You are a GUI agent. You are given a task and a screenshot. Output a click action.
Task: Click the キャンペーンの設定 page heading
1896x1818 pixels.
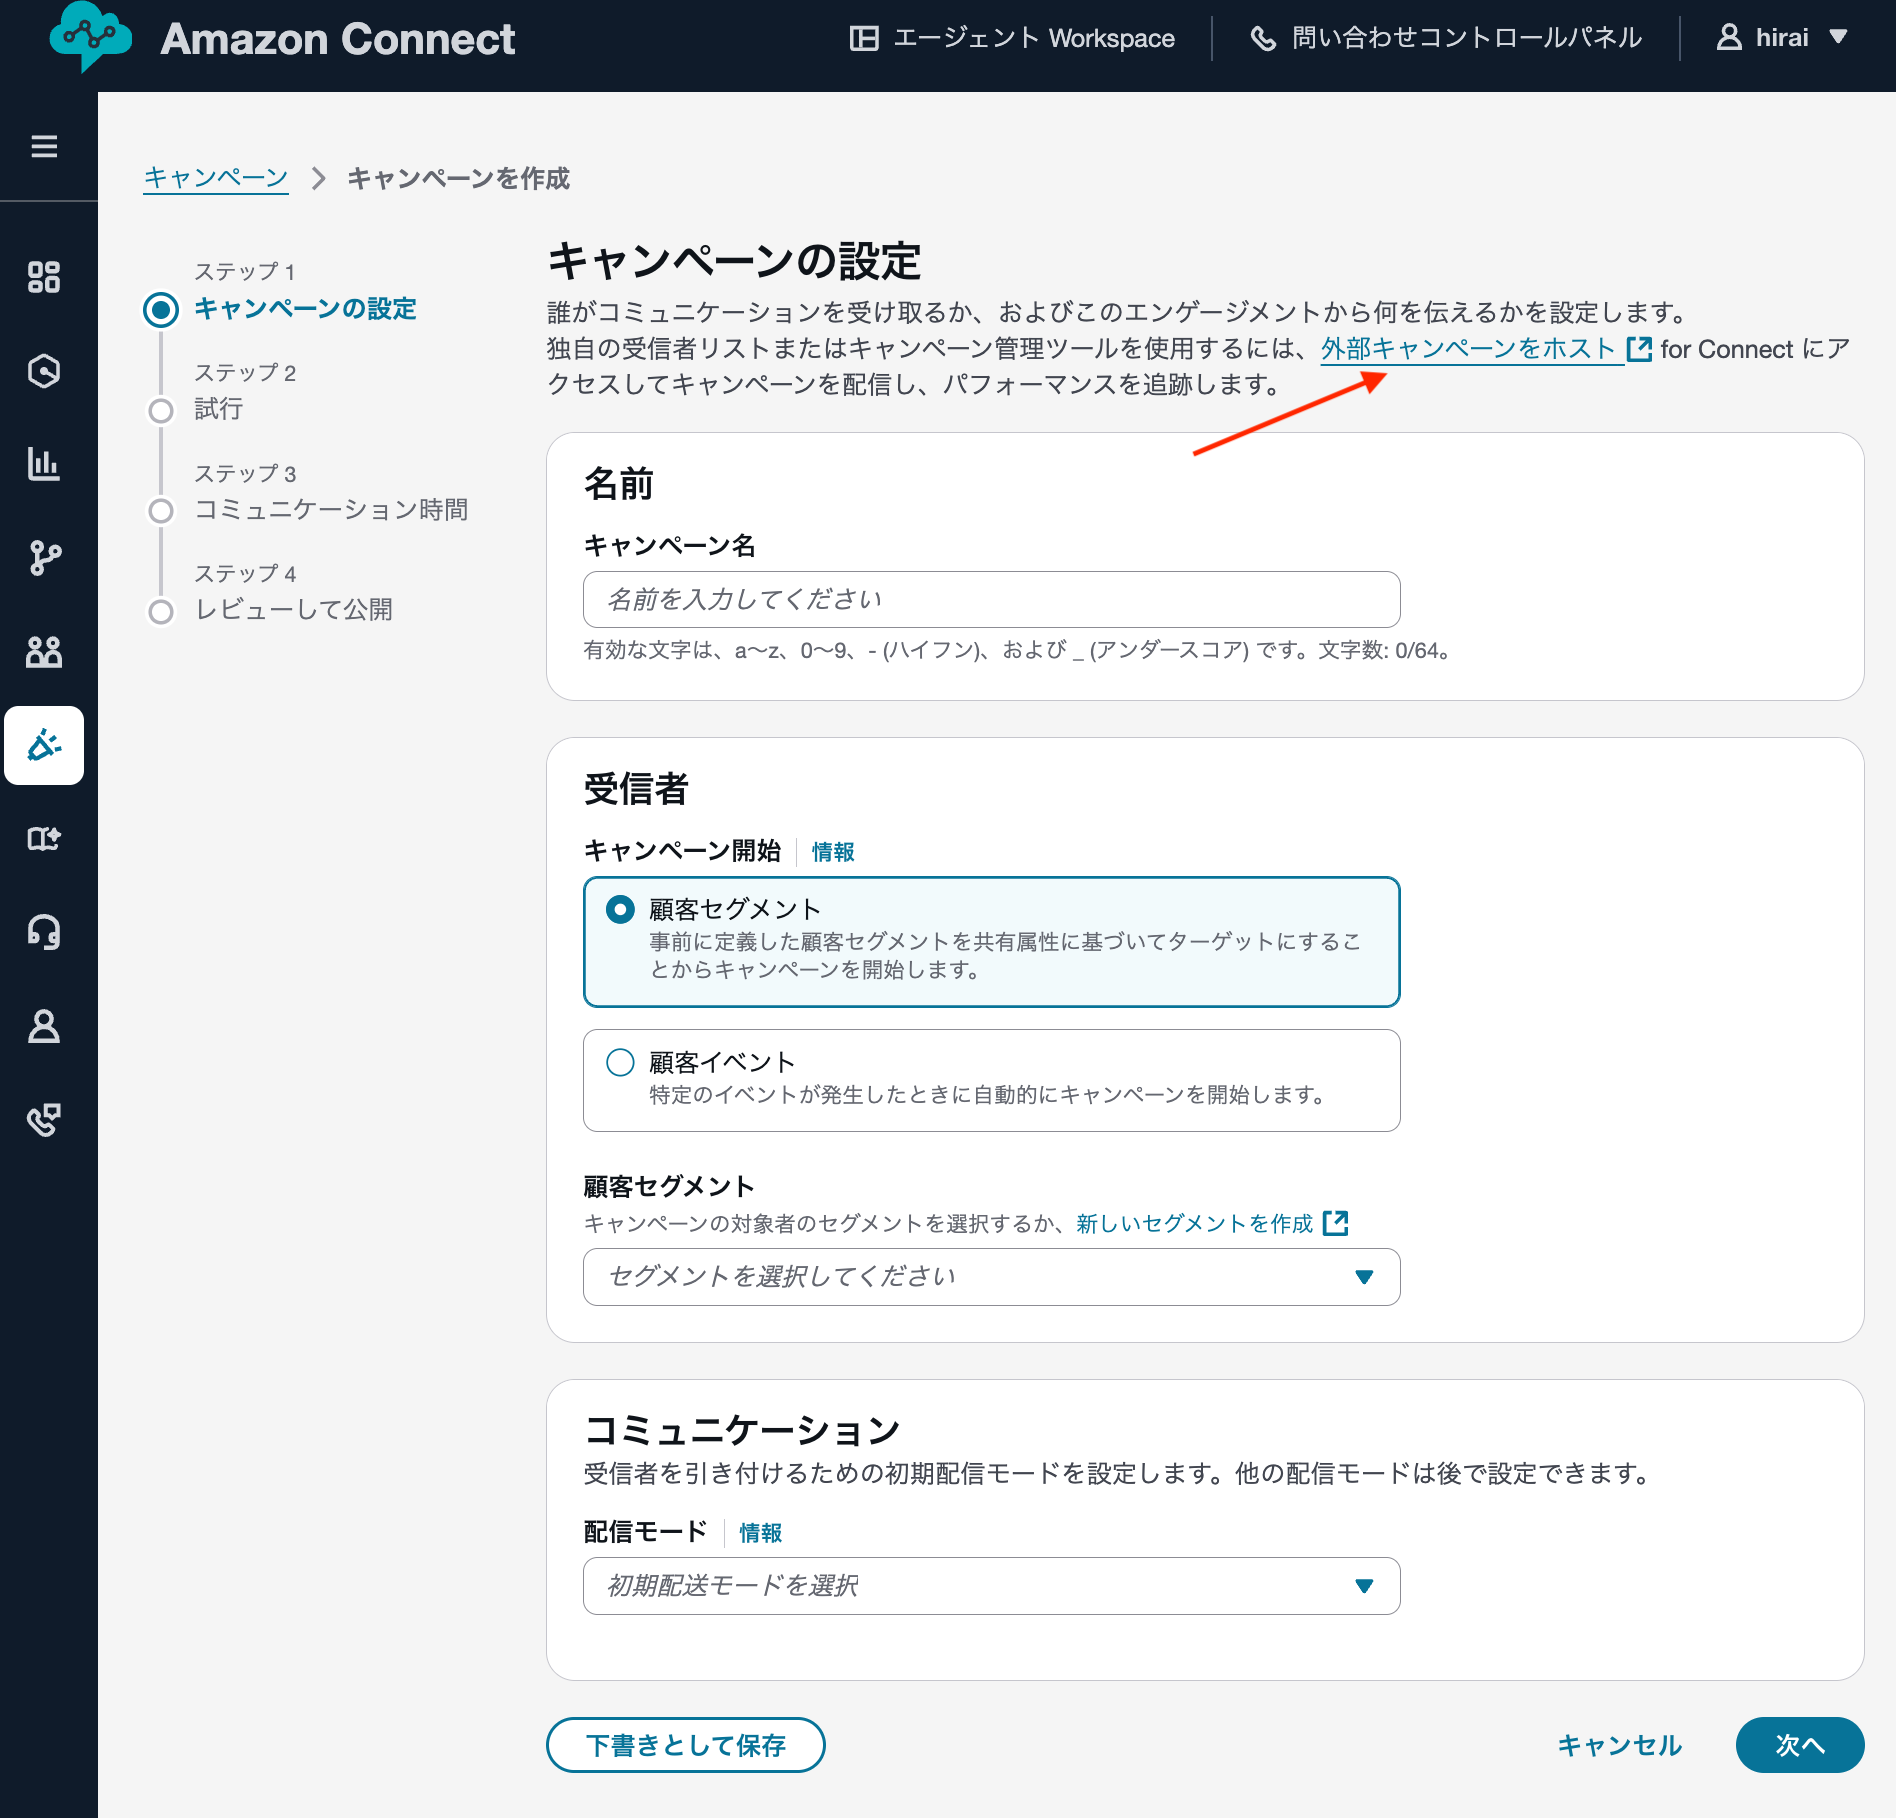click(734, 261)
